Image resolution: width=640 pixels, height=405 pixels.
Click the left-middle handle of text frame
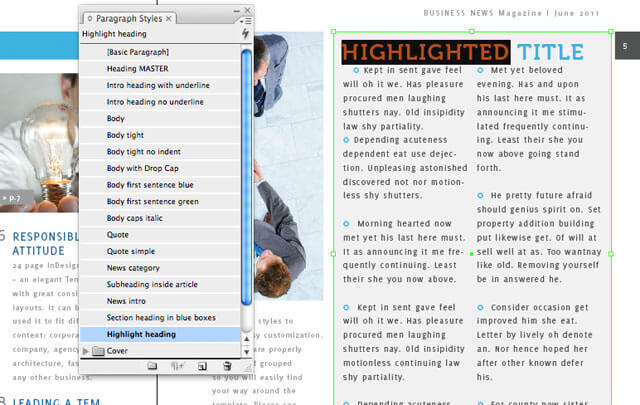[x=333, y=254]
